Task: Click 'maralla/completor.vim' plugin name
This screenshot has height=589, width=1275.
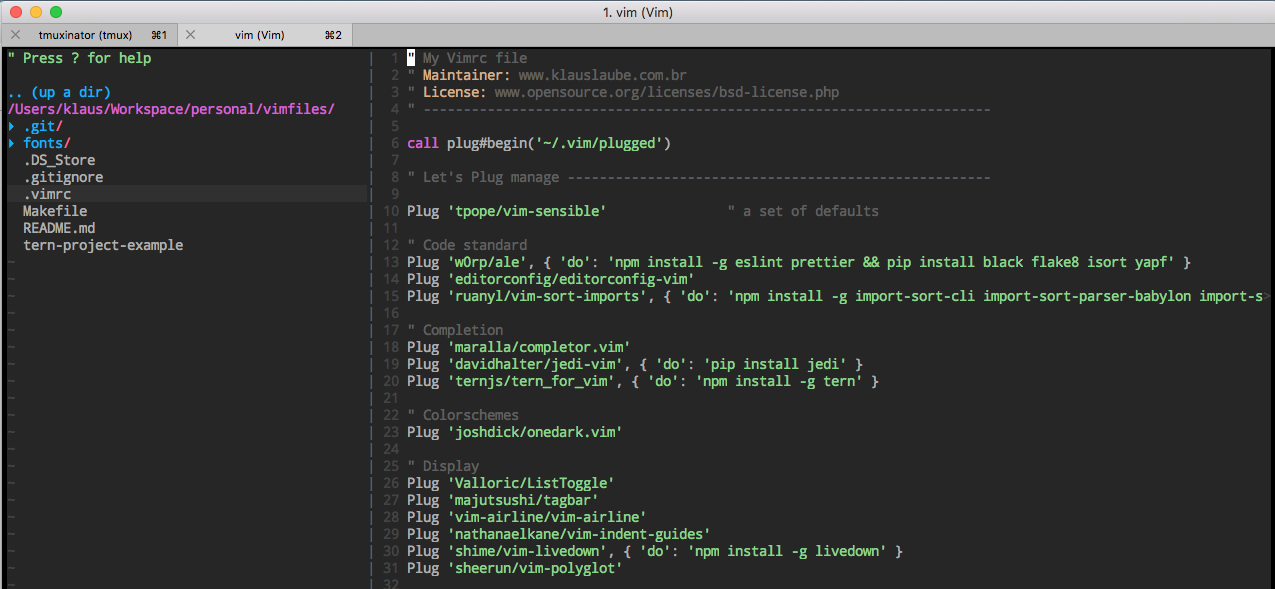Action: 539,347
